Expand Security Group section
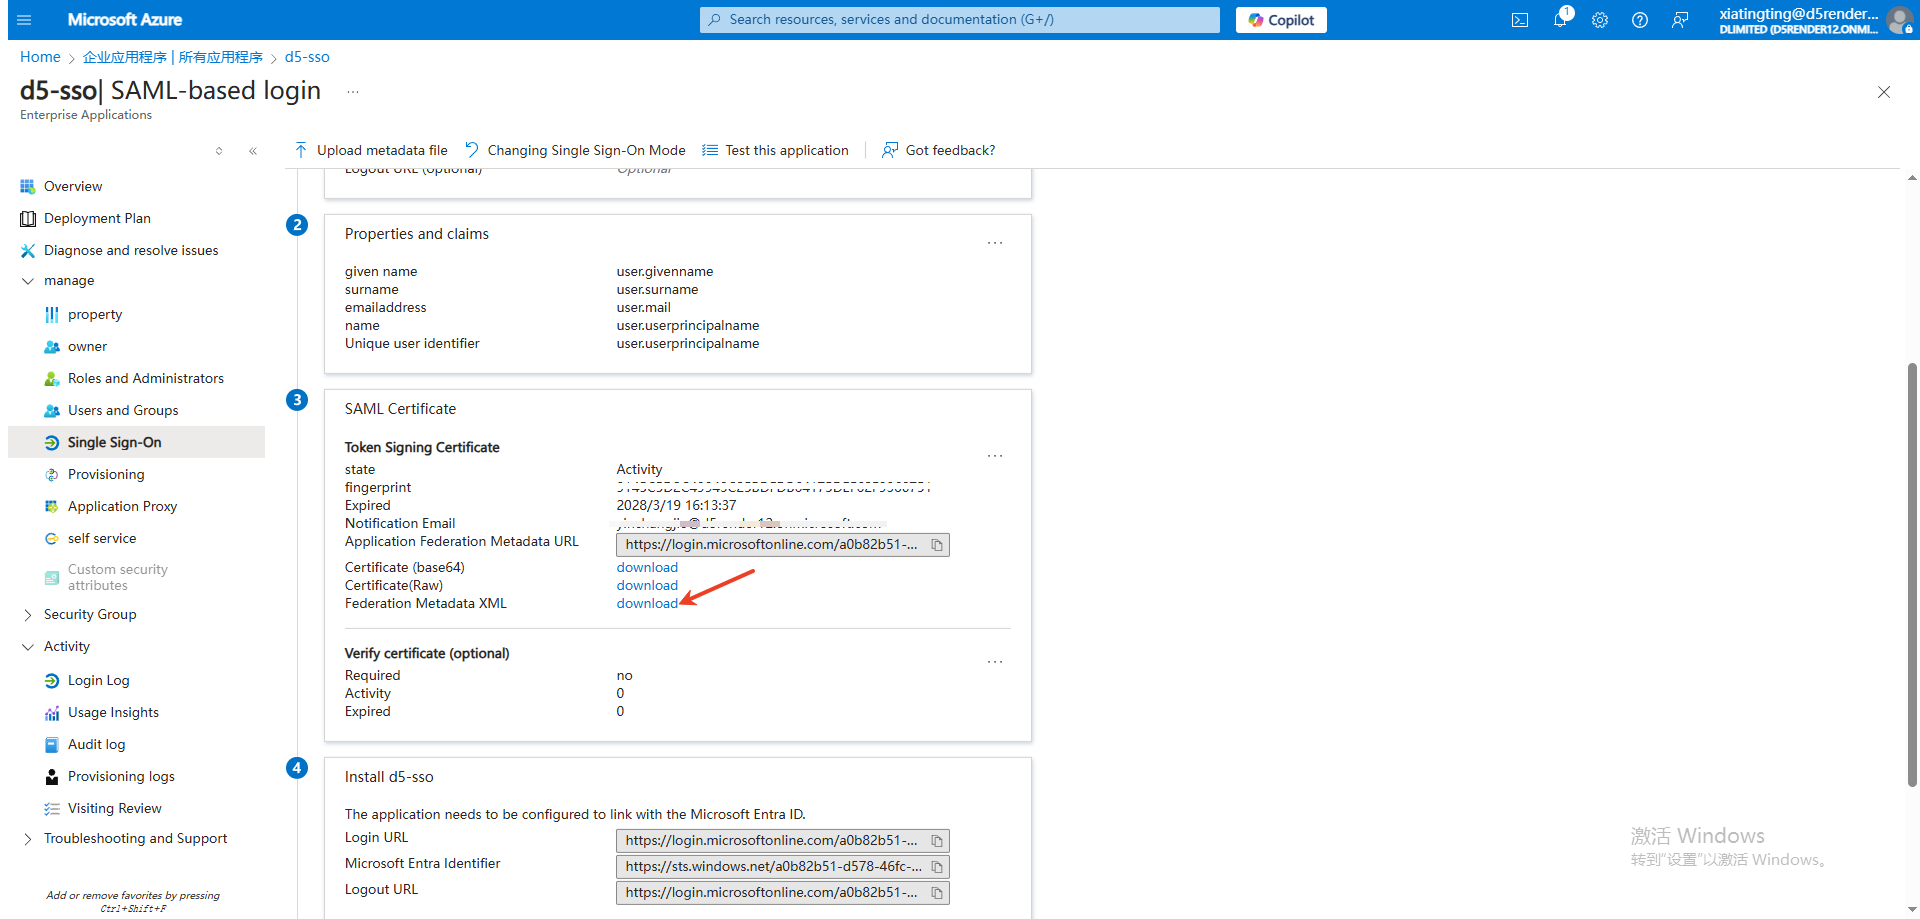The image size is (1920, 919). (x=28, y=615)
